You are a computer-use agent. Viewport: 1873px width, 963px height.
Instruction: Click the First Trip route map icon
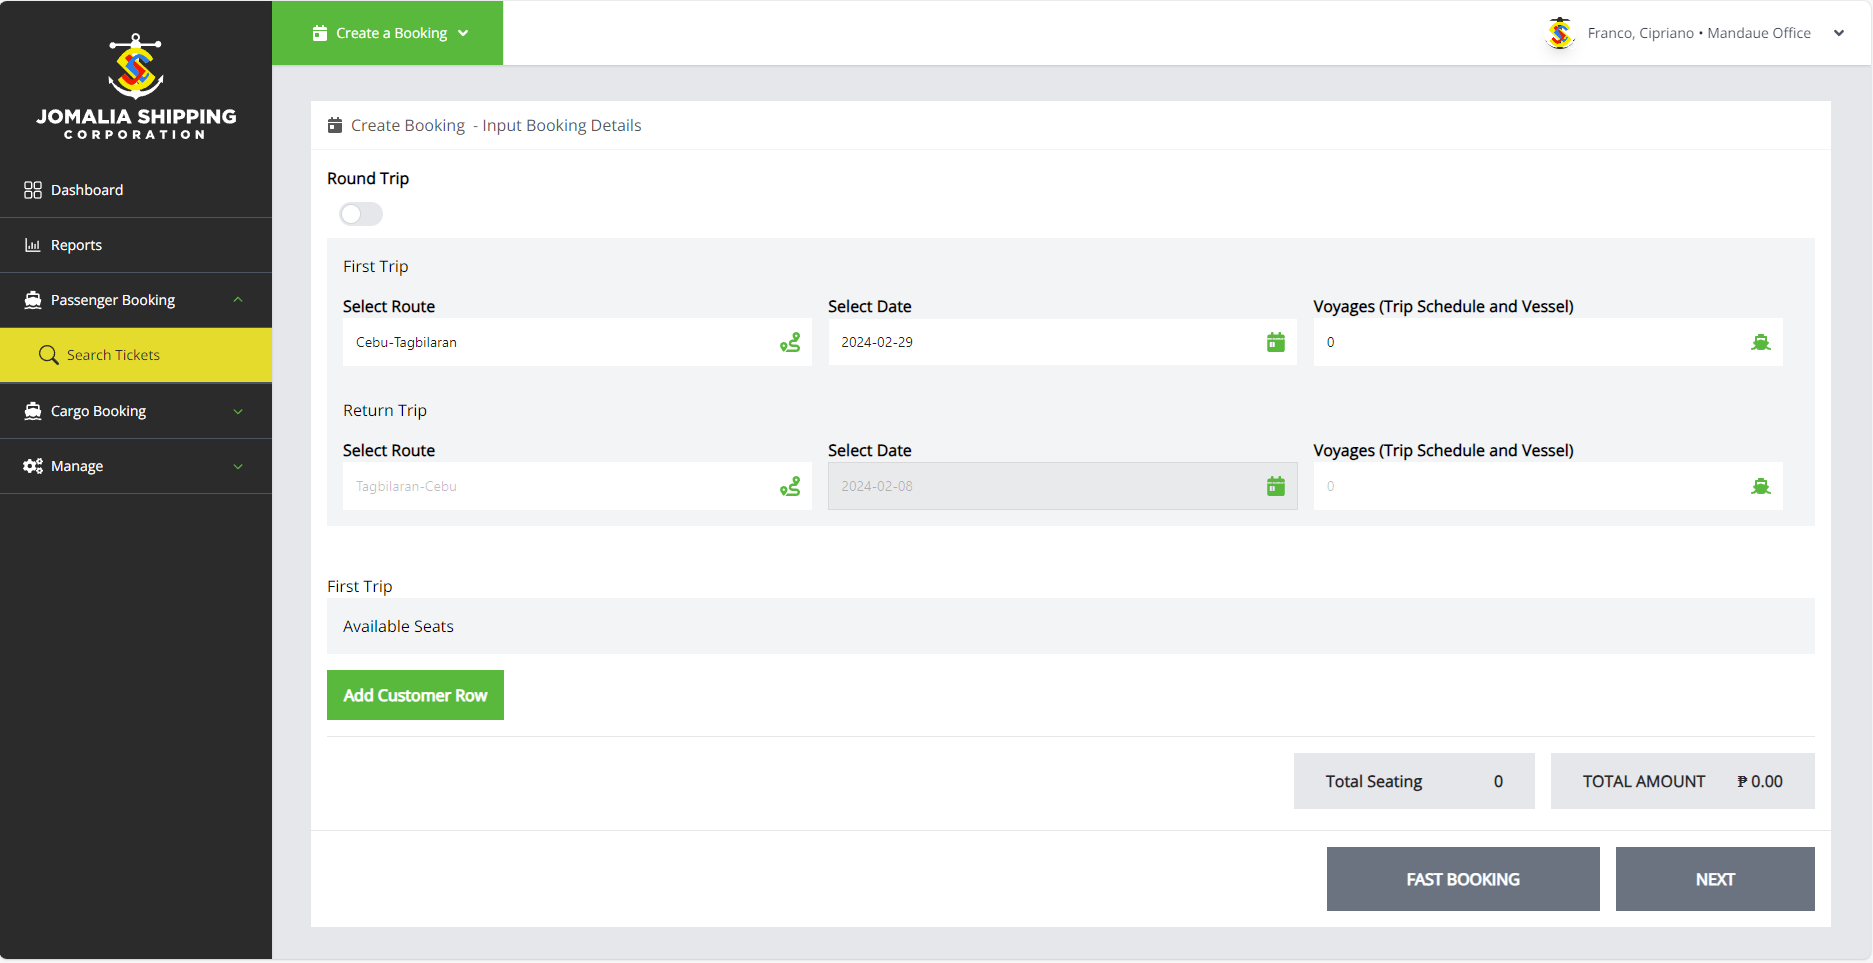(x=790, y=343)
